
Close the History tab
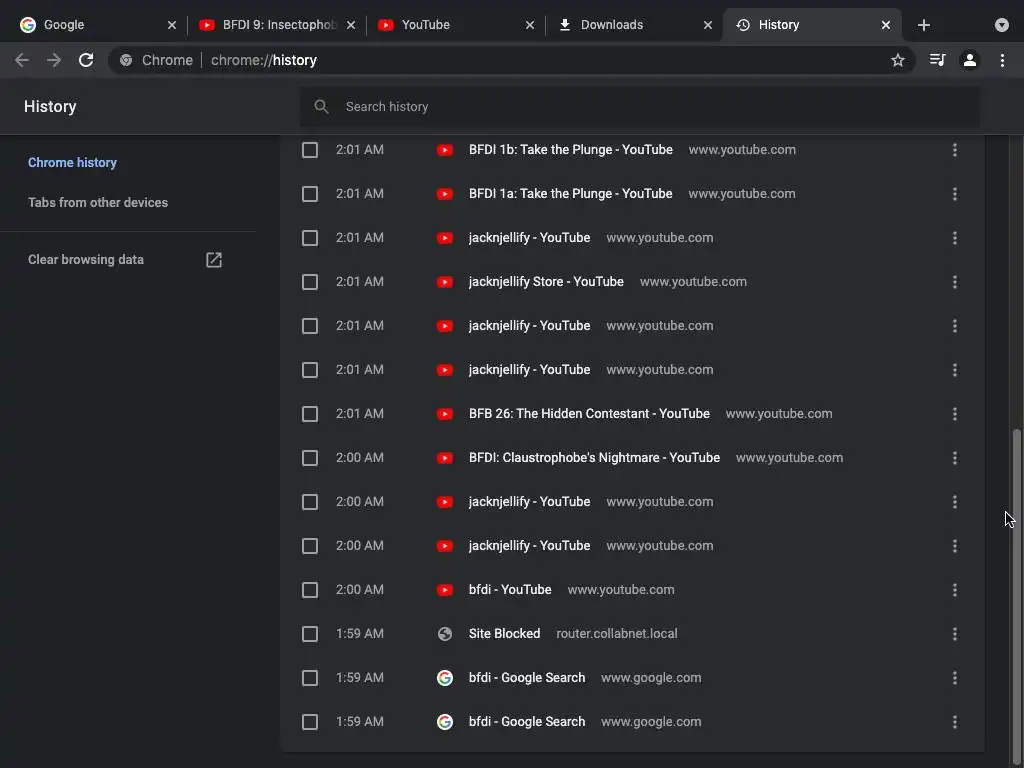tap(886, 25)
